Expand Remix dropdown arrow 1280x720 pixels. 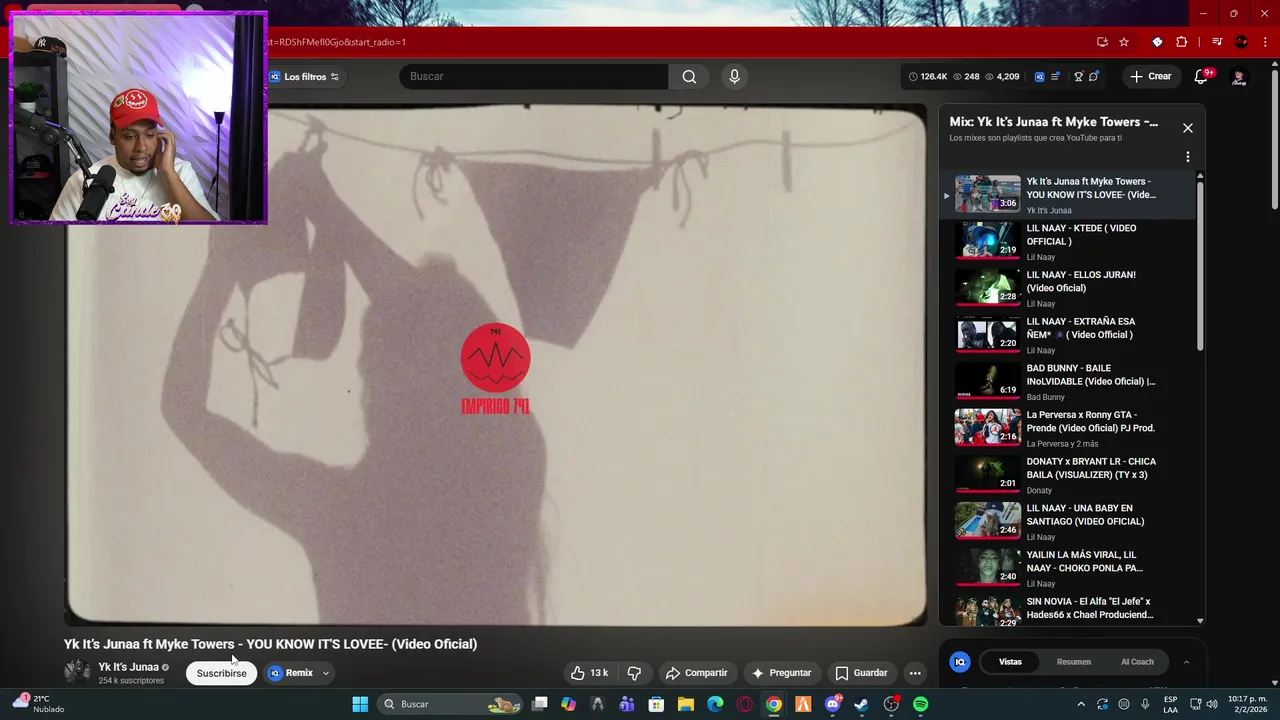326,673
